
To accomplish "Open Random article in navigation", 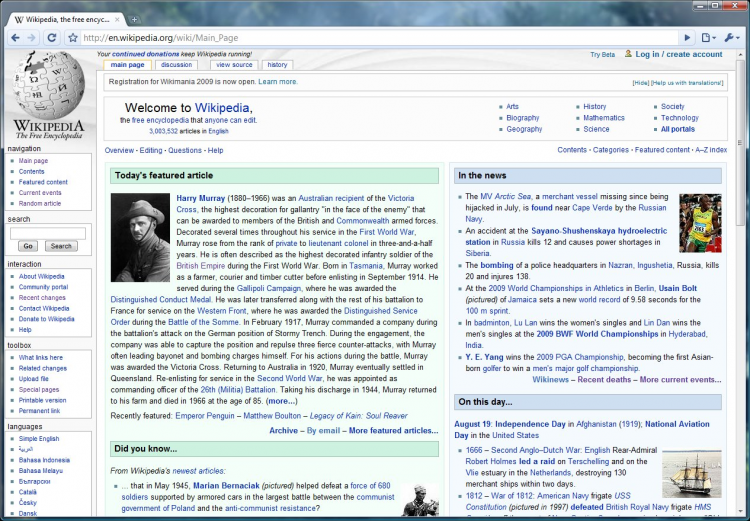I will [40, 203].
